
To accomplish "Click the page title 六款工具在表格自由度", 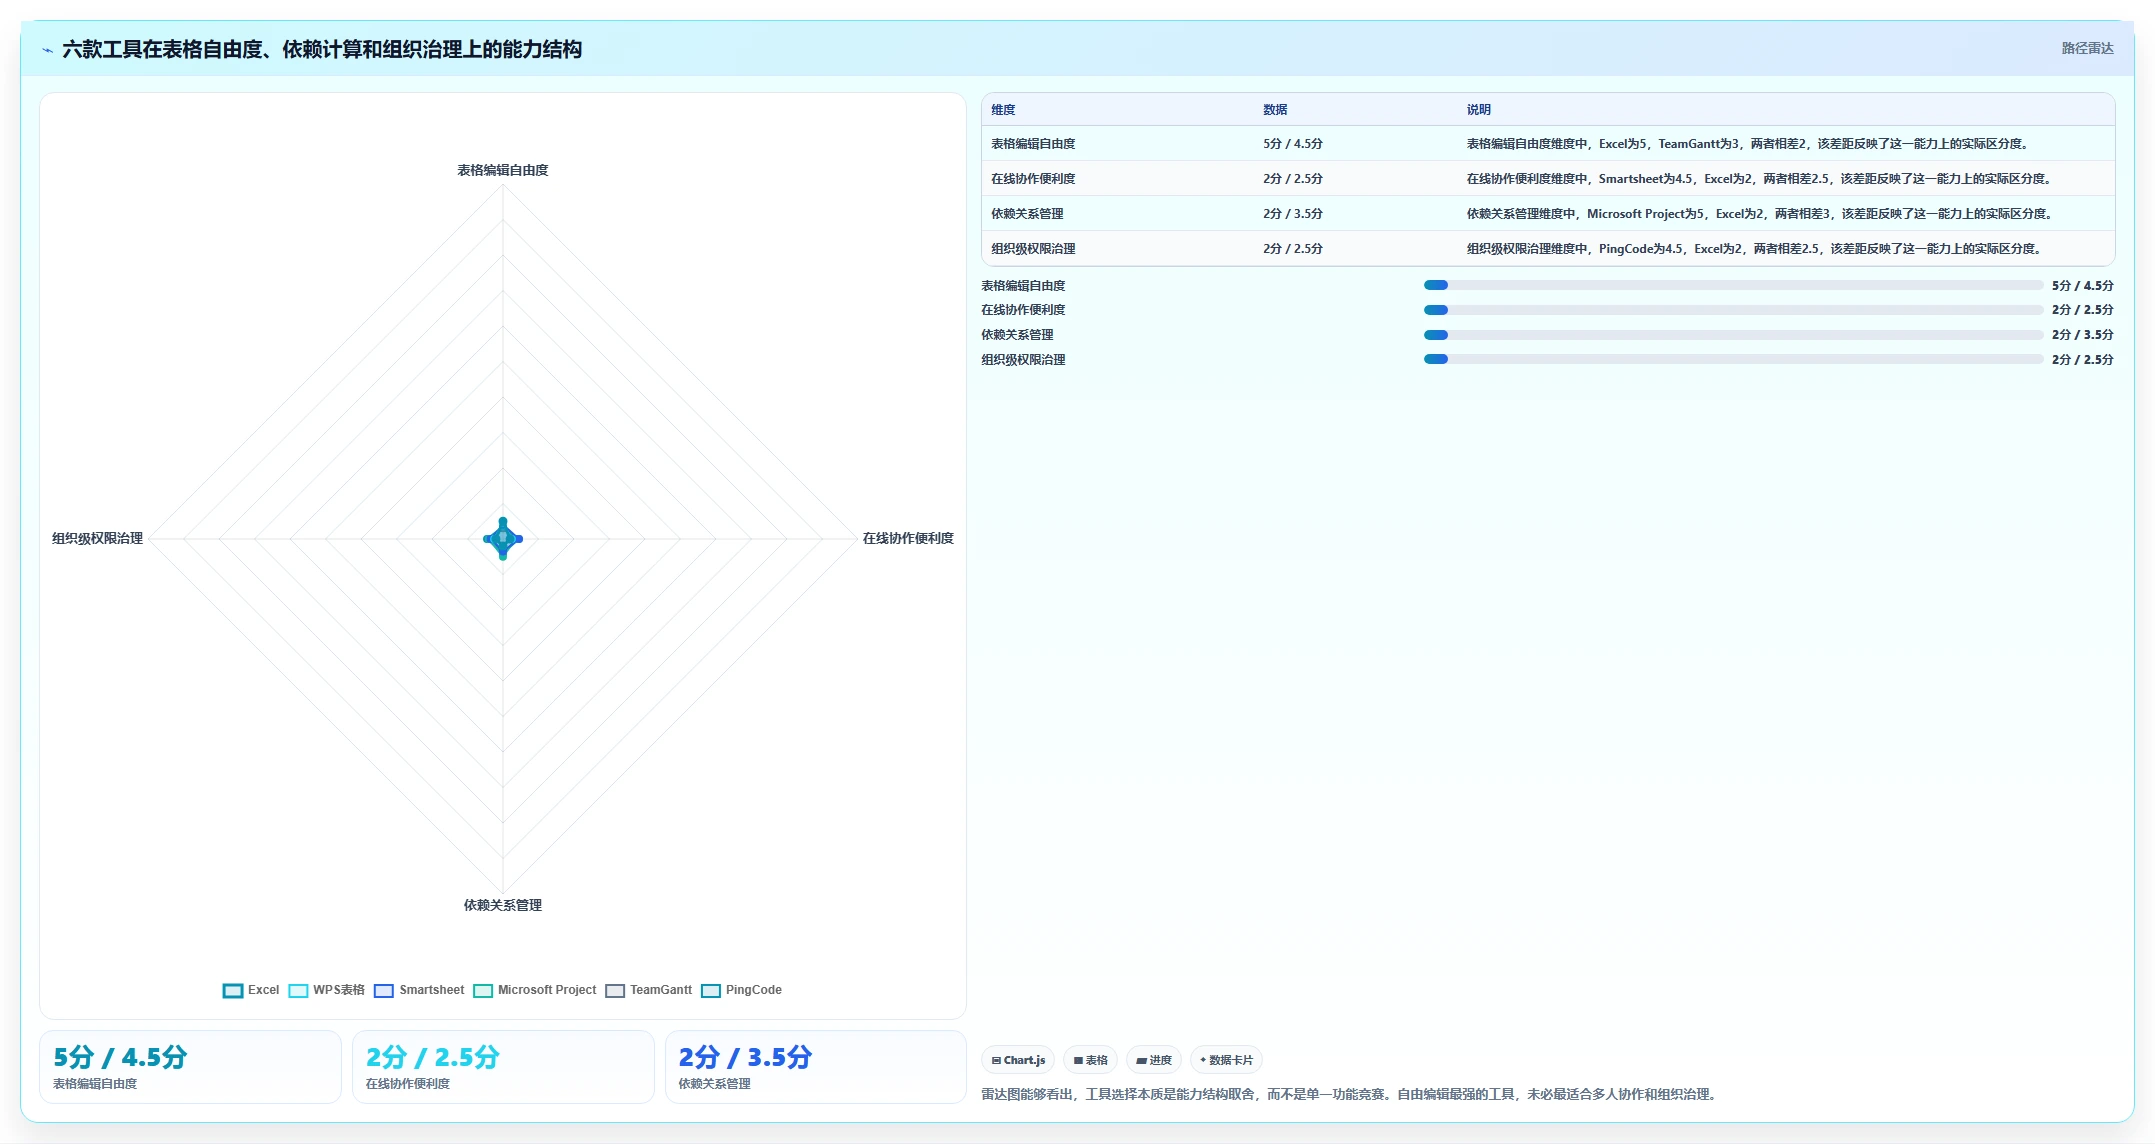I will 322,49.
